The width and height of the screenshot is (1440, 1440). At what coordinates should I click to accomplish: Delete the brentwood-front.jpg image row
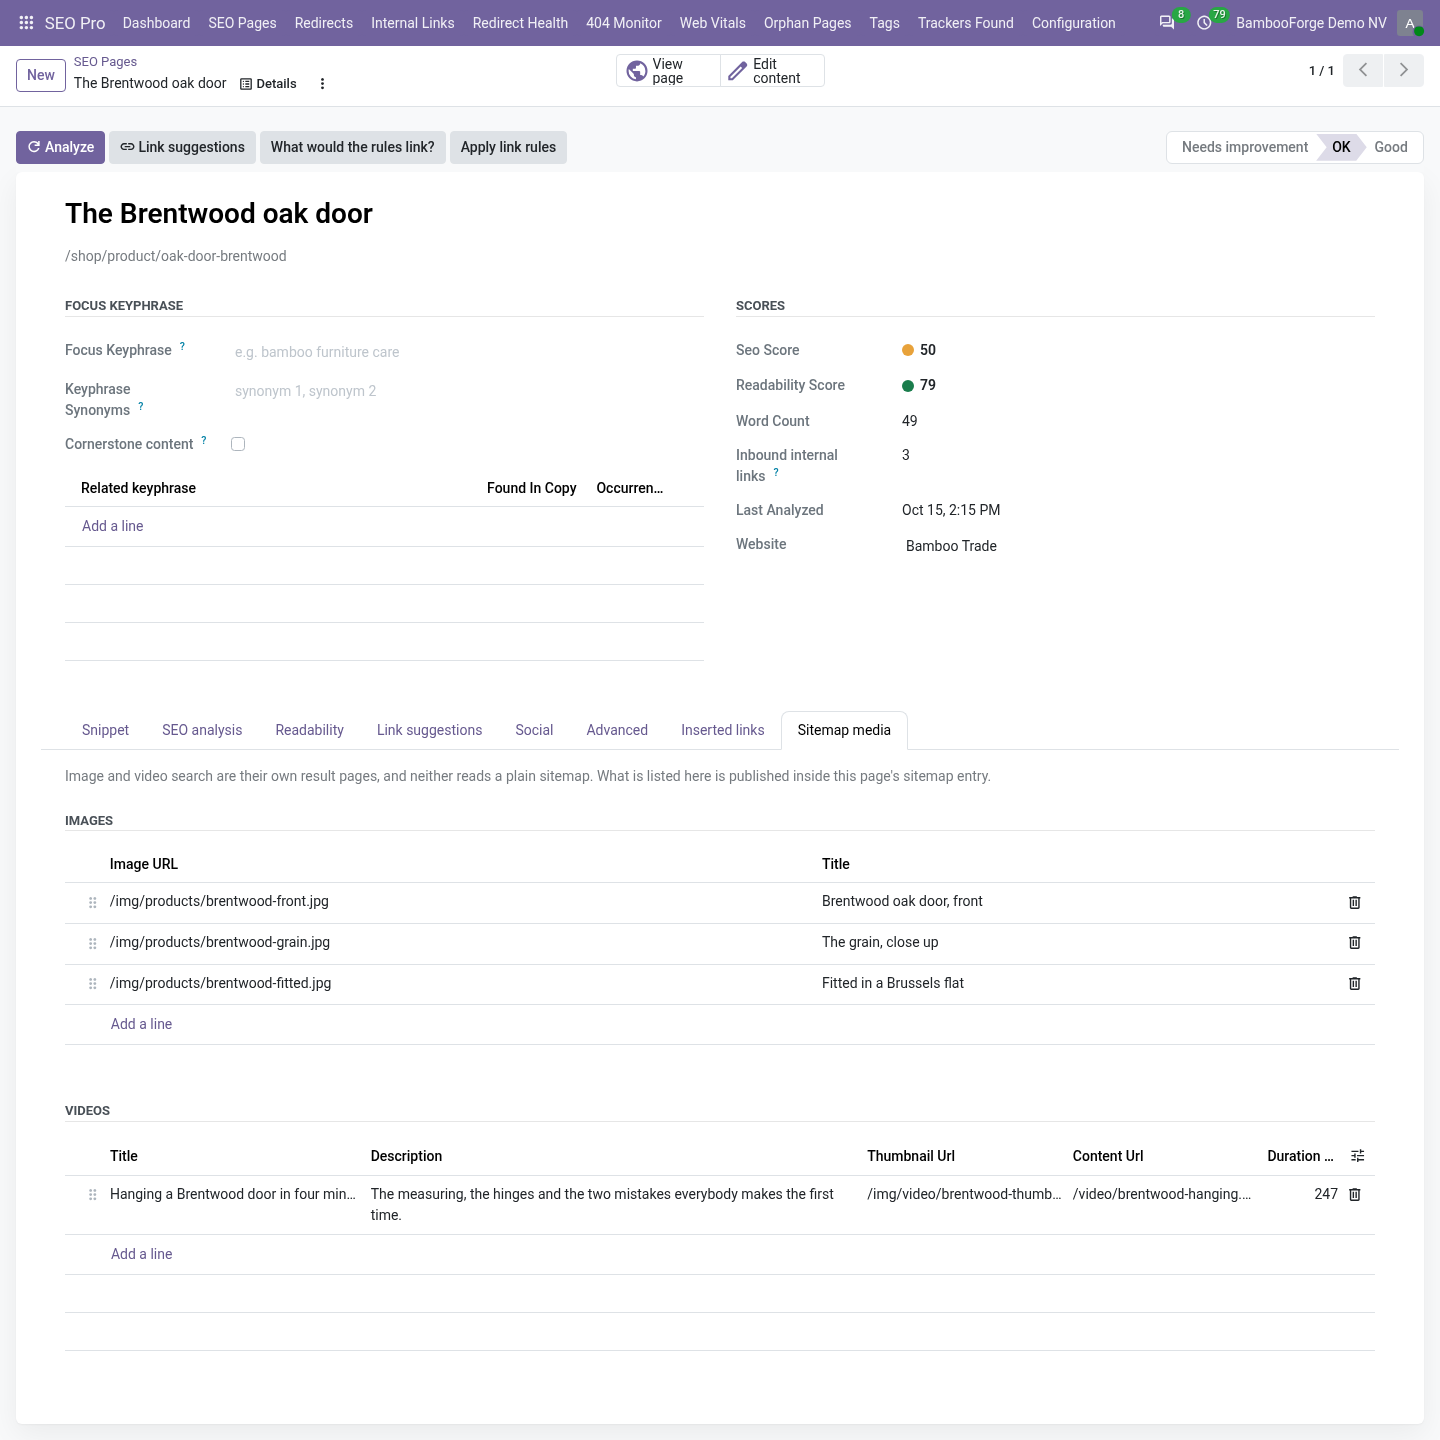1355,902
